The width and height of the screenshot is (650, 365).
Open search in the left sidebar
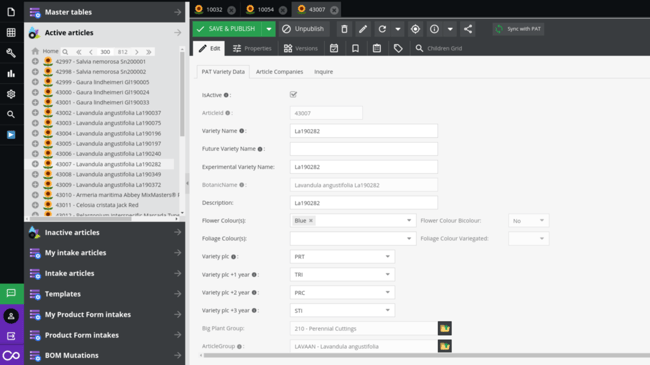[11, 114]
